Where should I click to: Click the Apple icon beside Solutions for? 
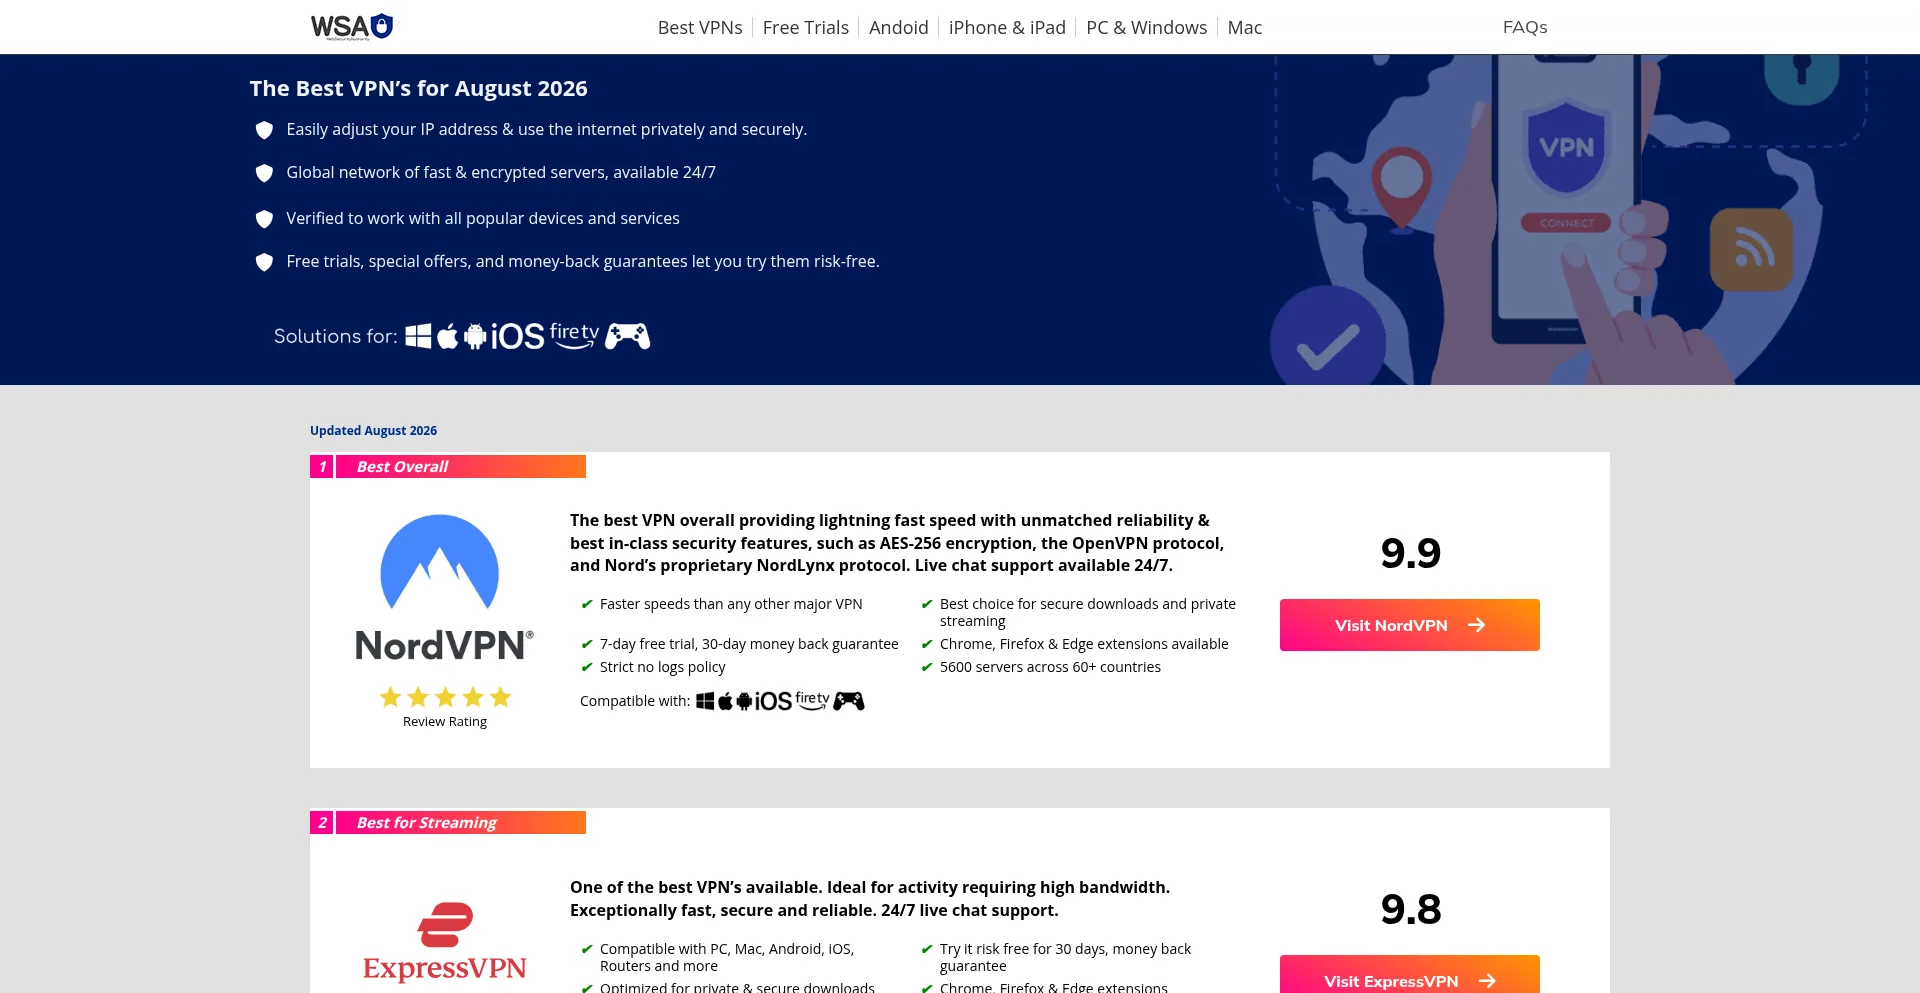click(448, 336)
